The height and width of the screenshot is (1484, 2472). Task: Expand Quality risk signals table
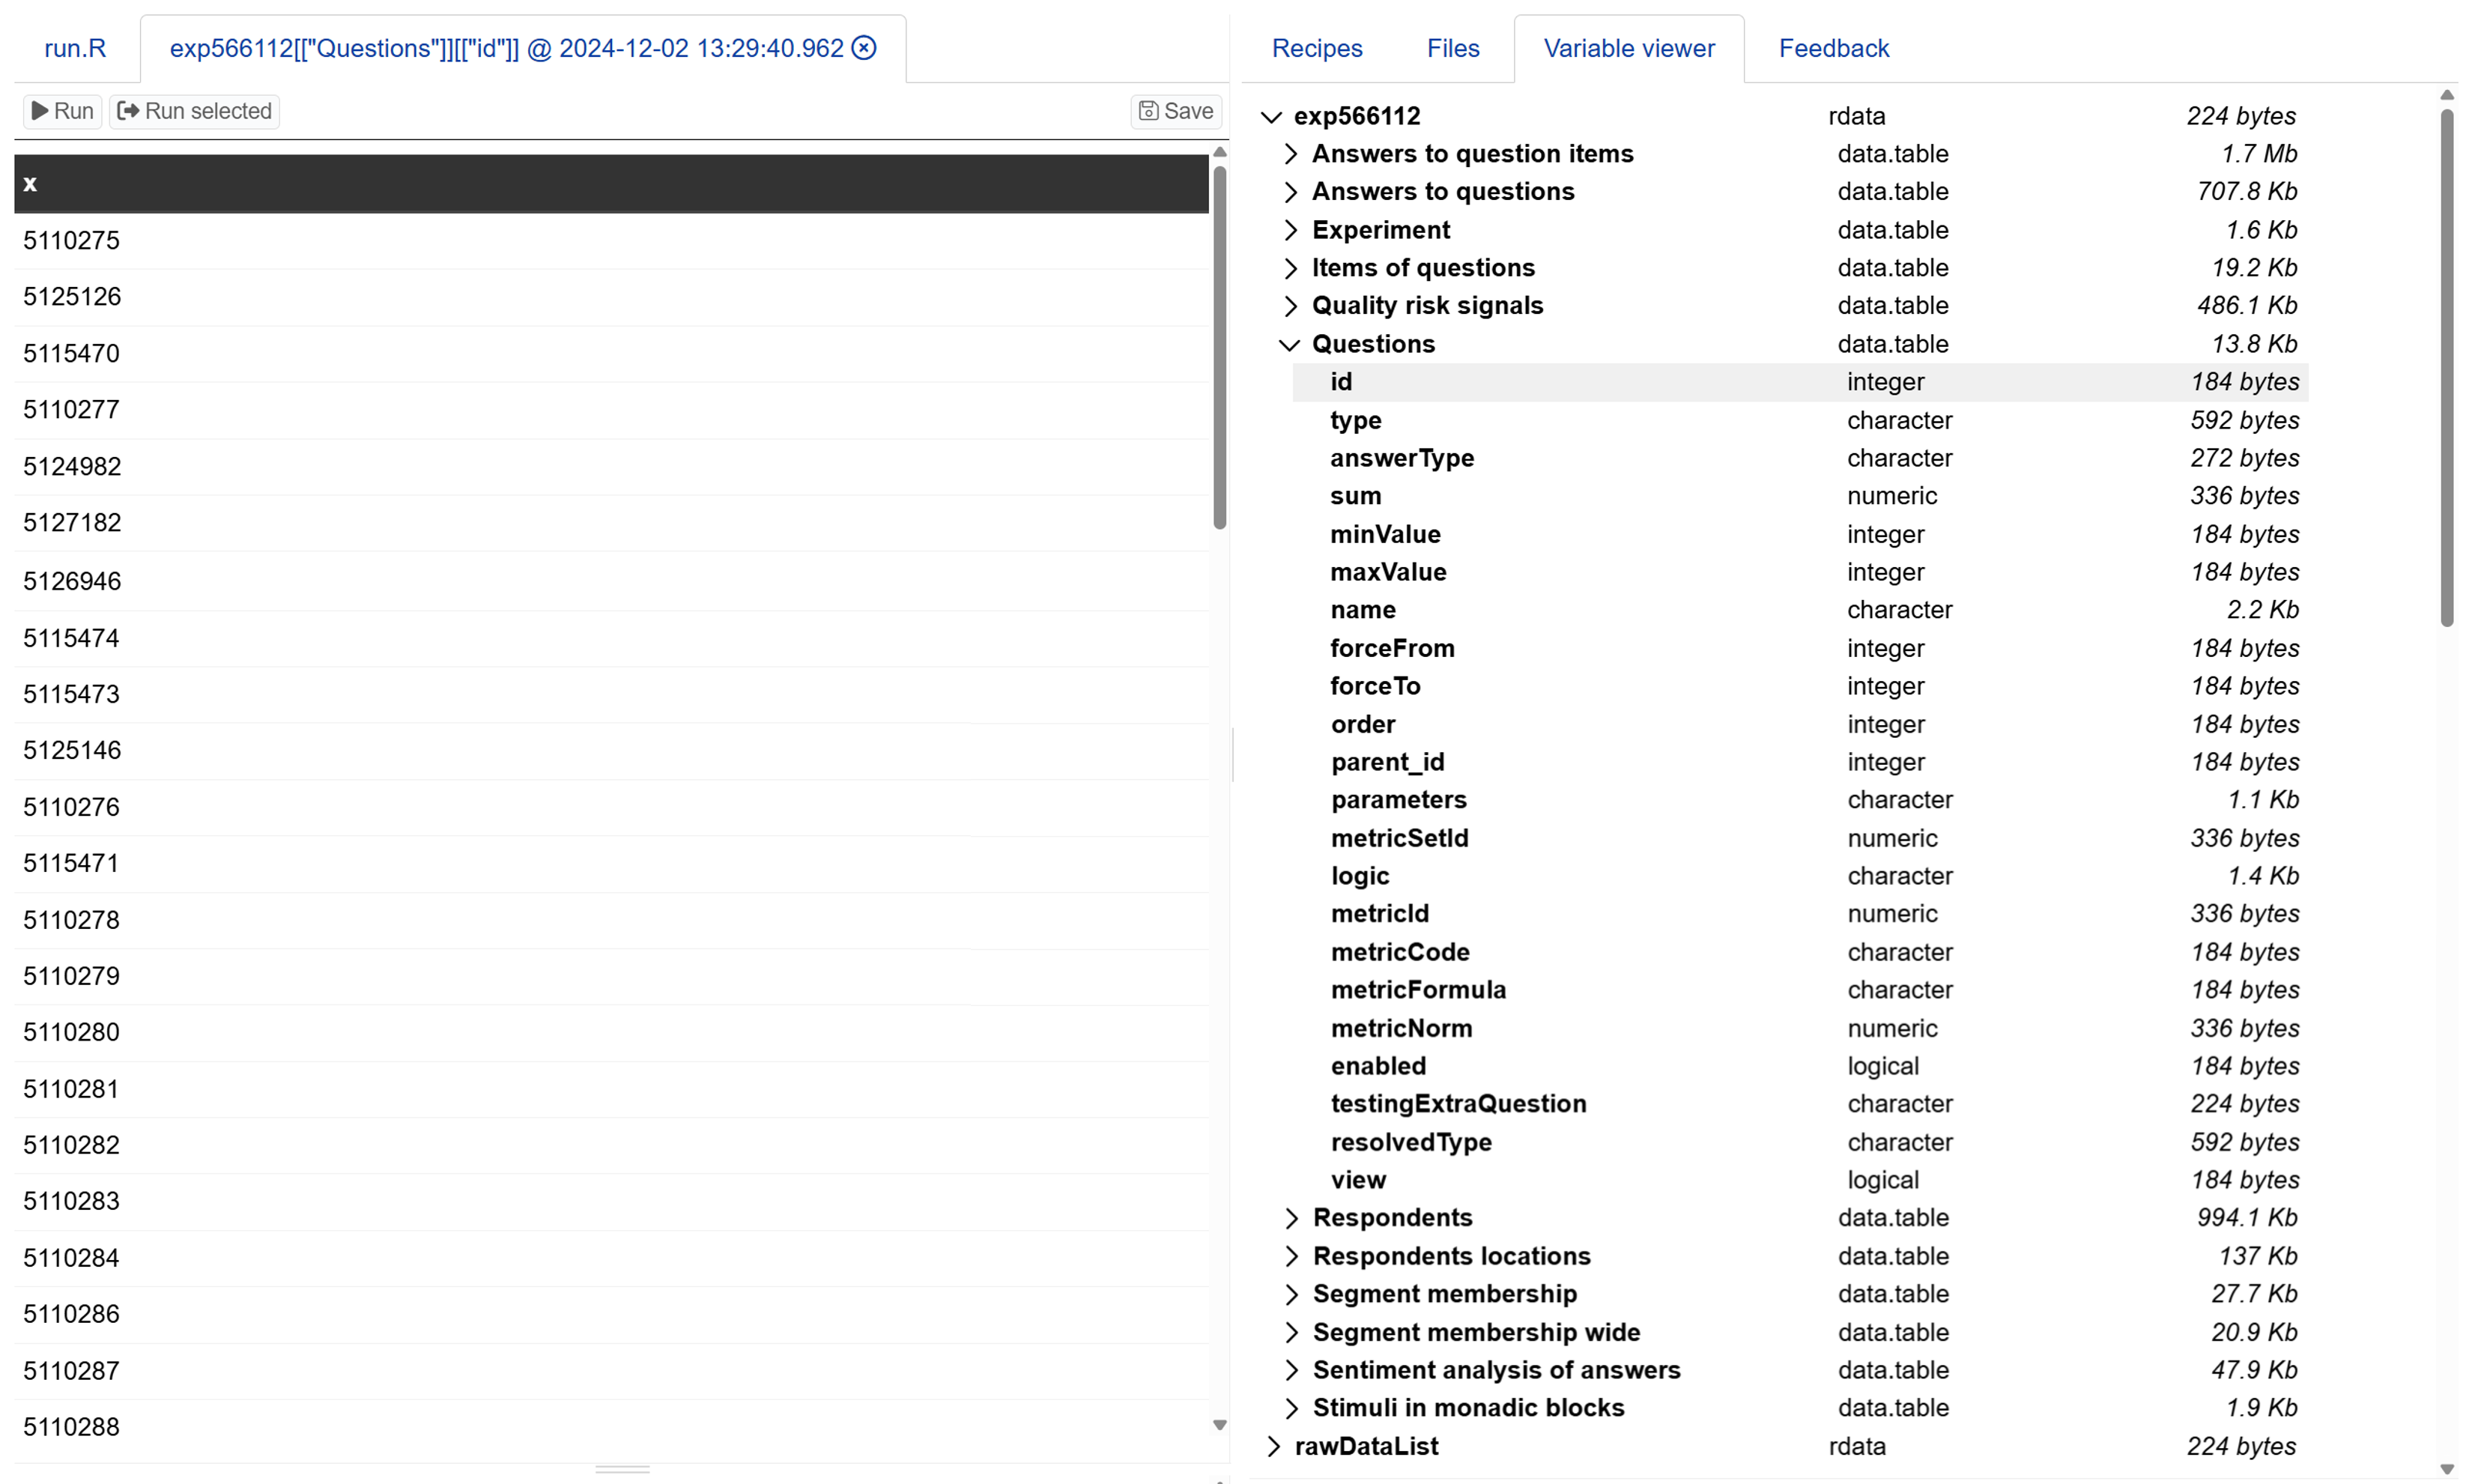coord(1291,306)
